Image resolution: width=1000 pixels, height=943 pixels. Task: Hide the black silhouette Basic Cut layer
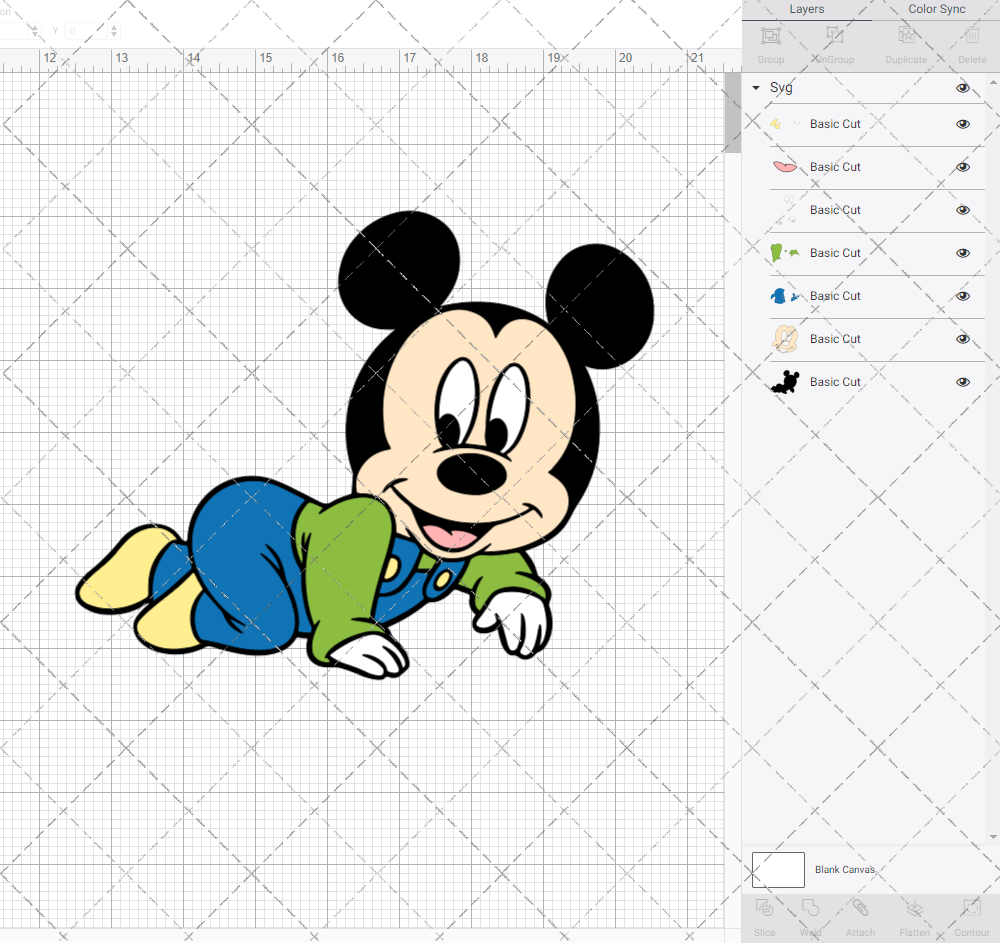click(x=963, y=382)
